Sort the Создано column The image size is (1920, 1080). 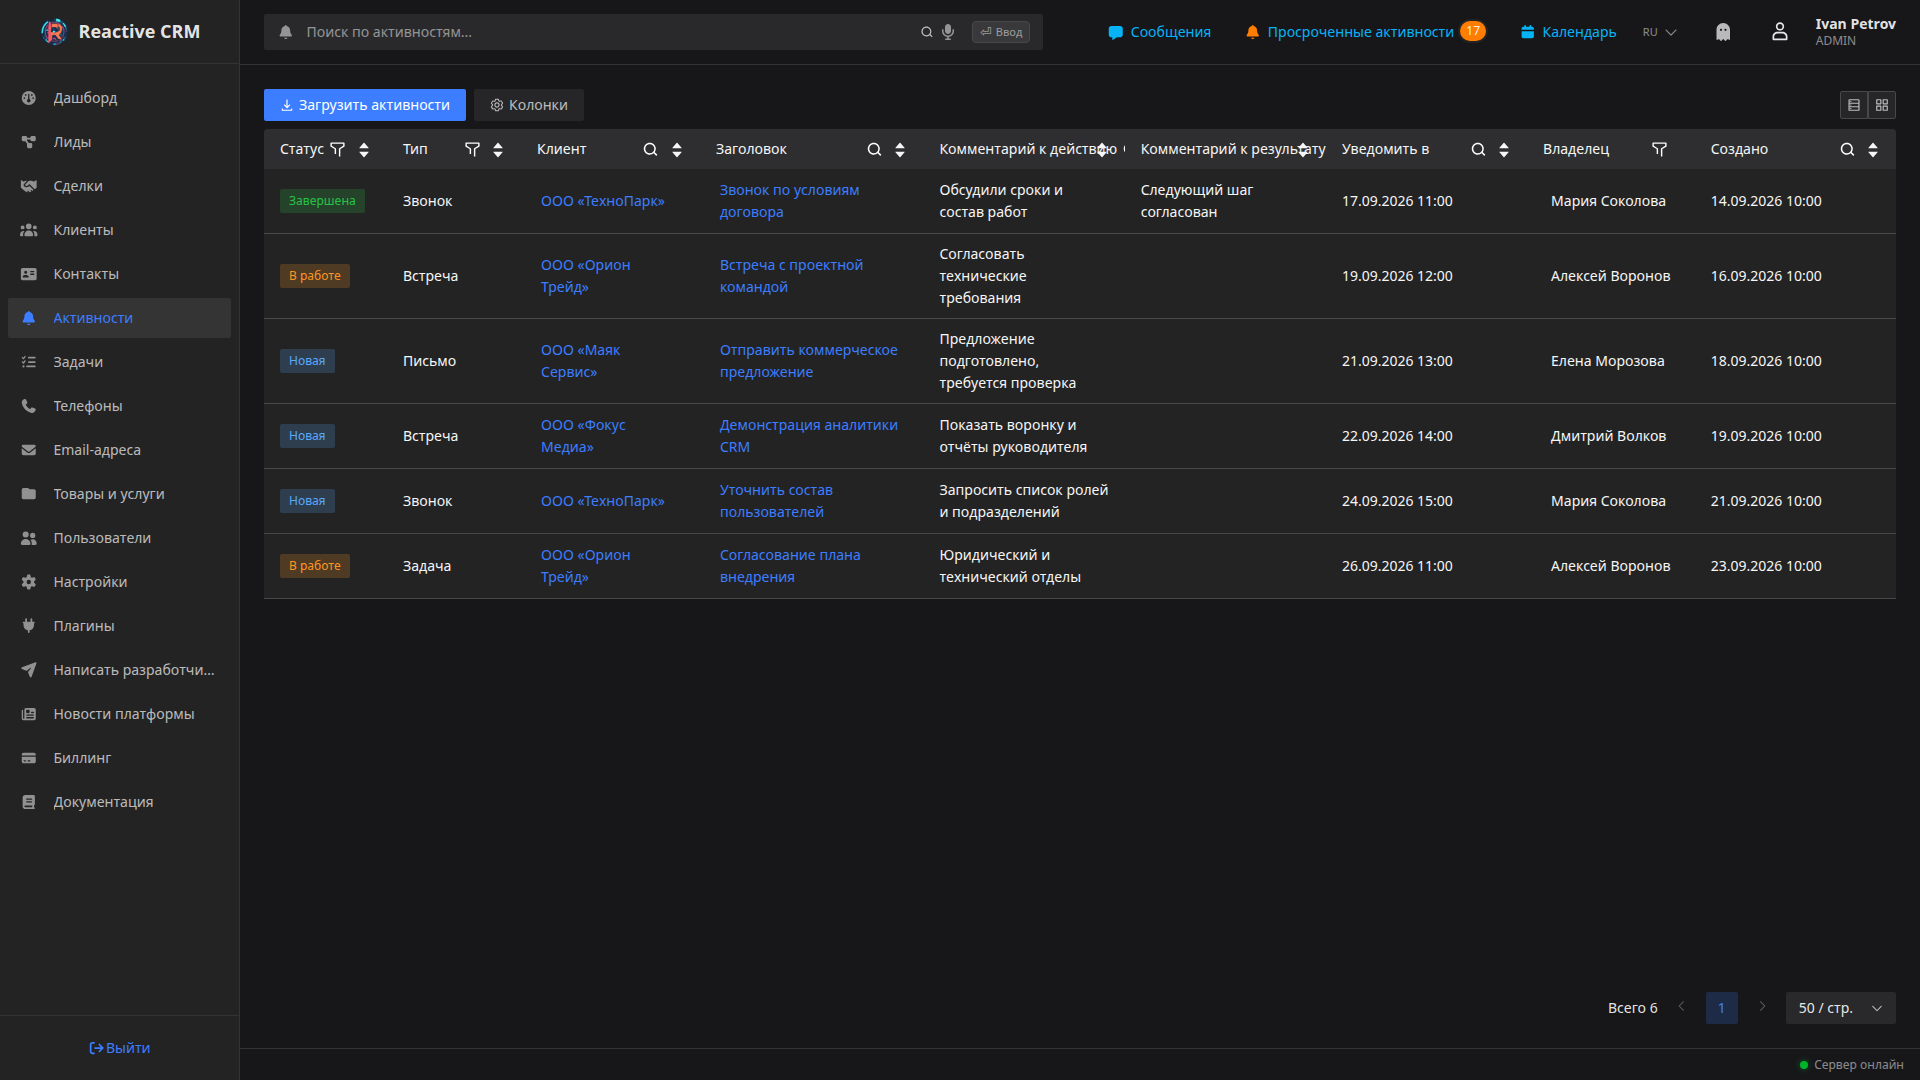[1873, 149]
